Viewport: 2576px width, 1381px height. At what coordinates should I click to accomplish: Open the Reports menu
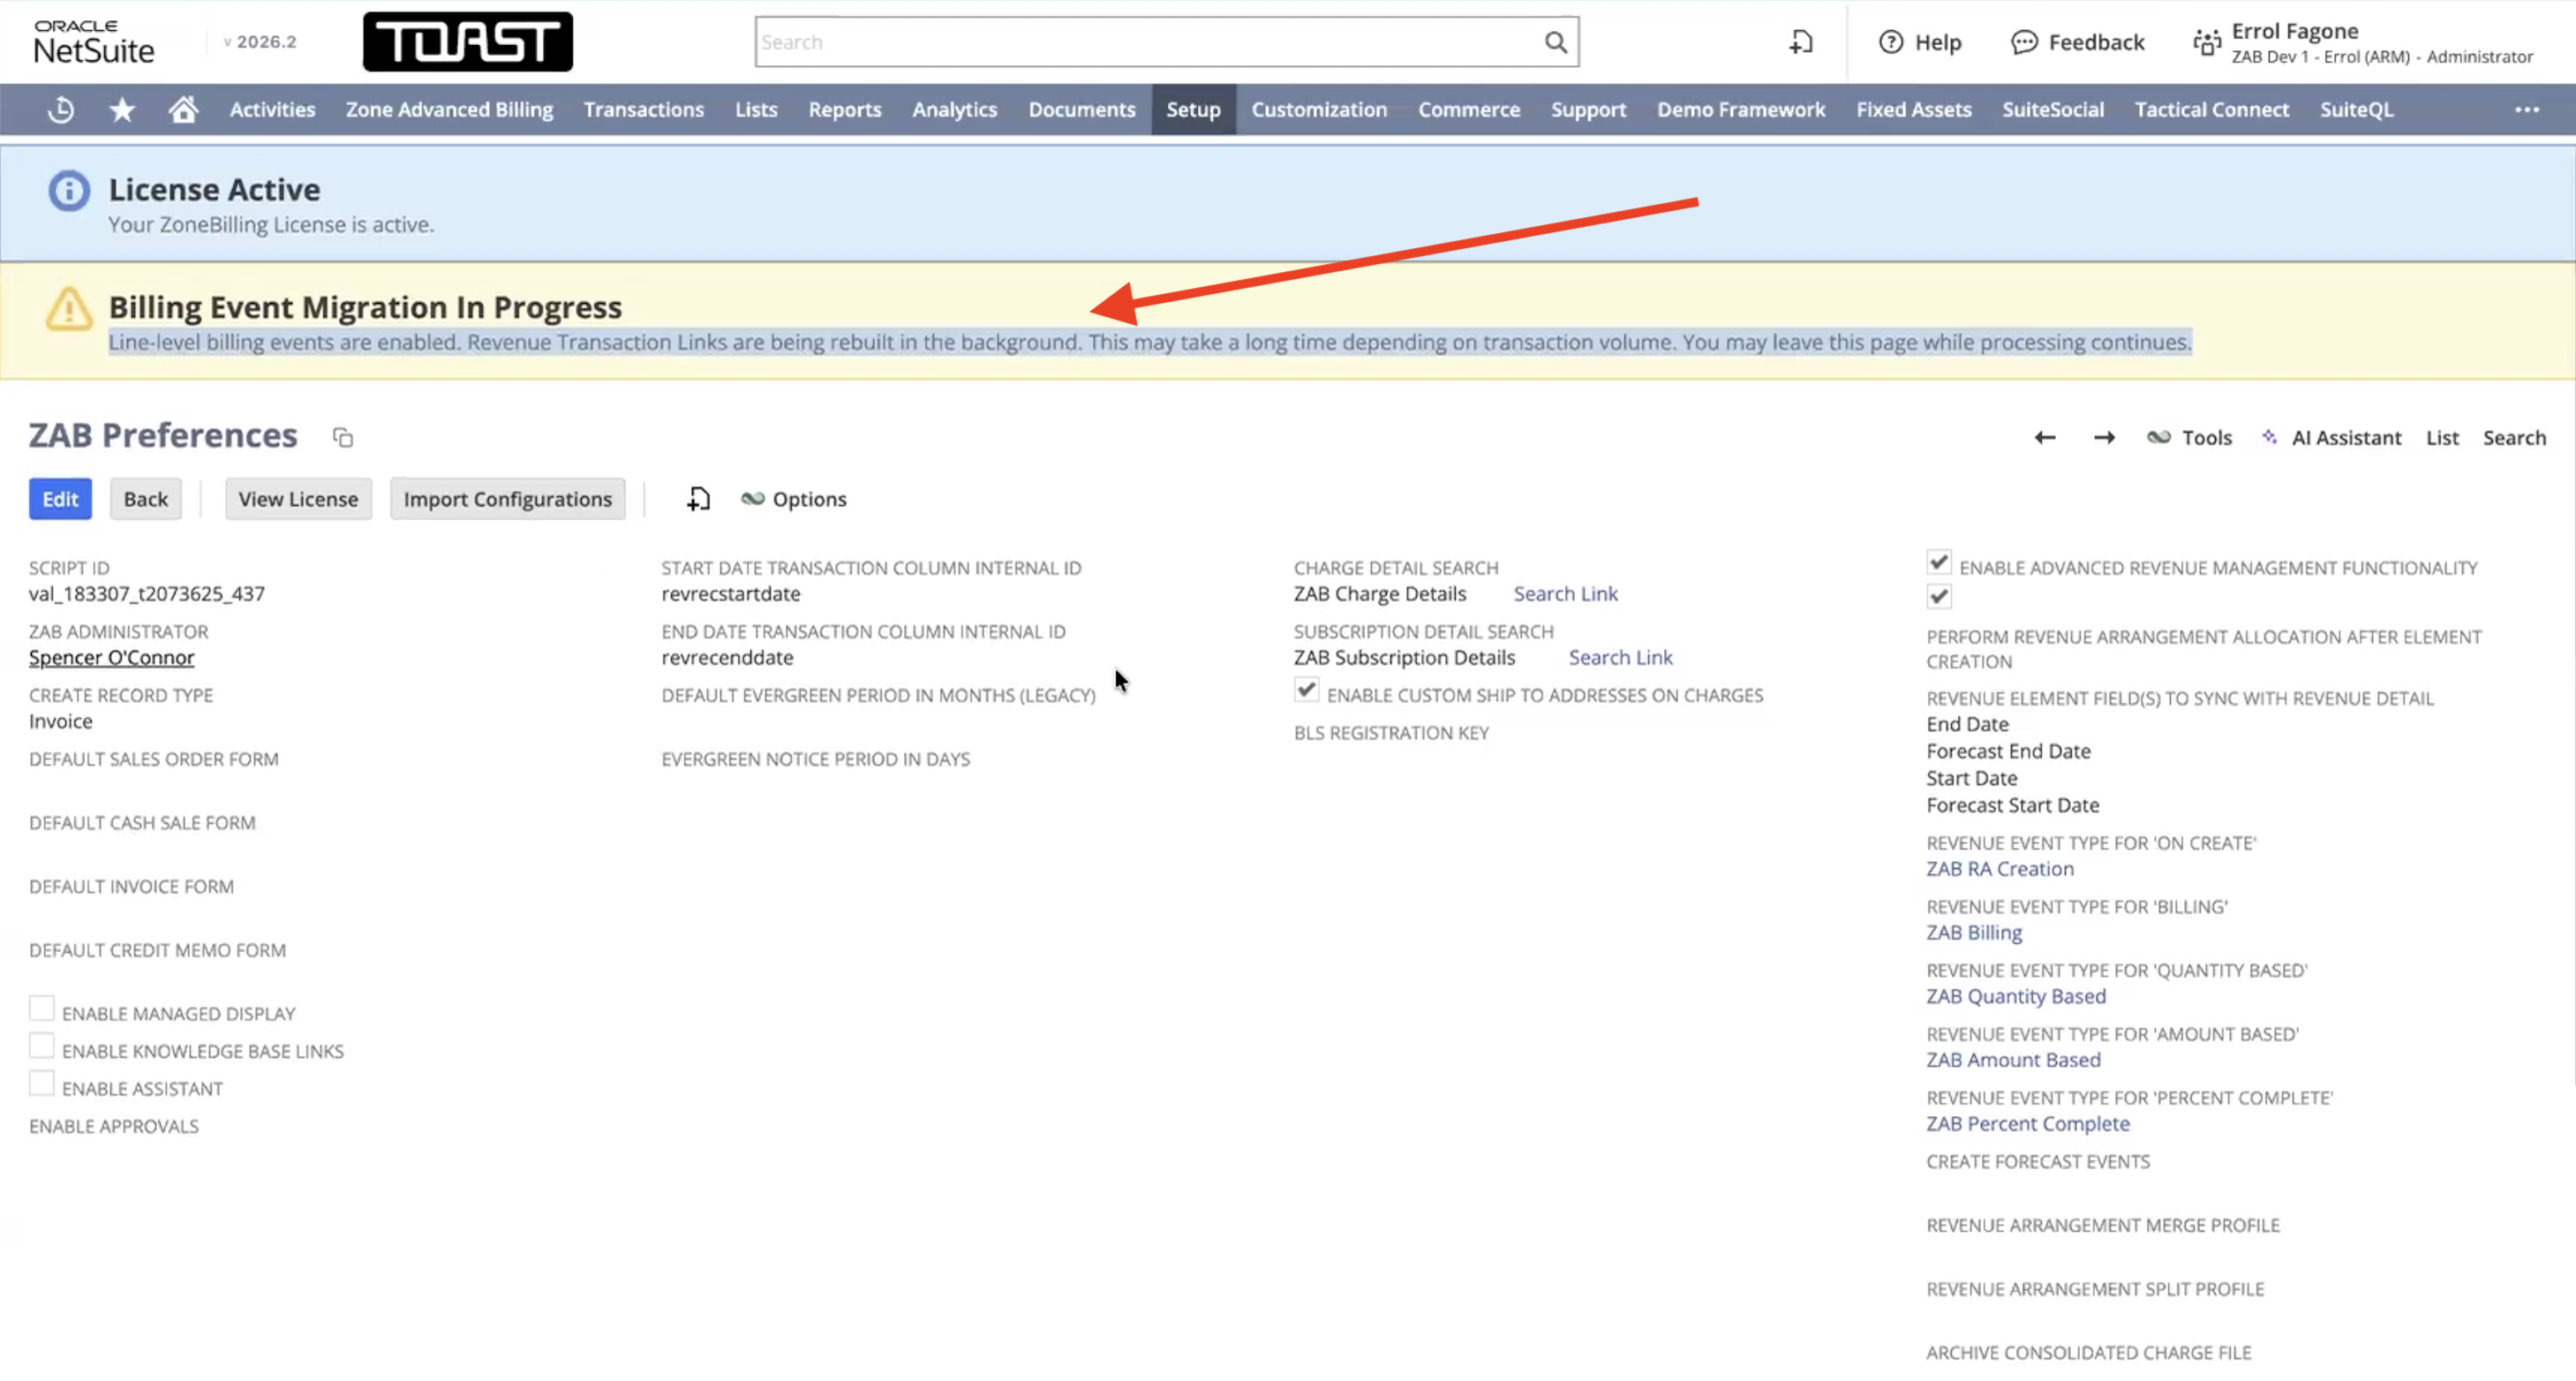pos(845,110)
